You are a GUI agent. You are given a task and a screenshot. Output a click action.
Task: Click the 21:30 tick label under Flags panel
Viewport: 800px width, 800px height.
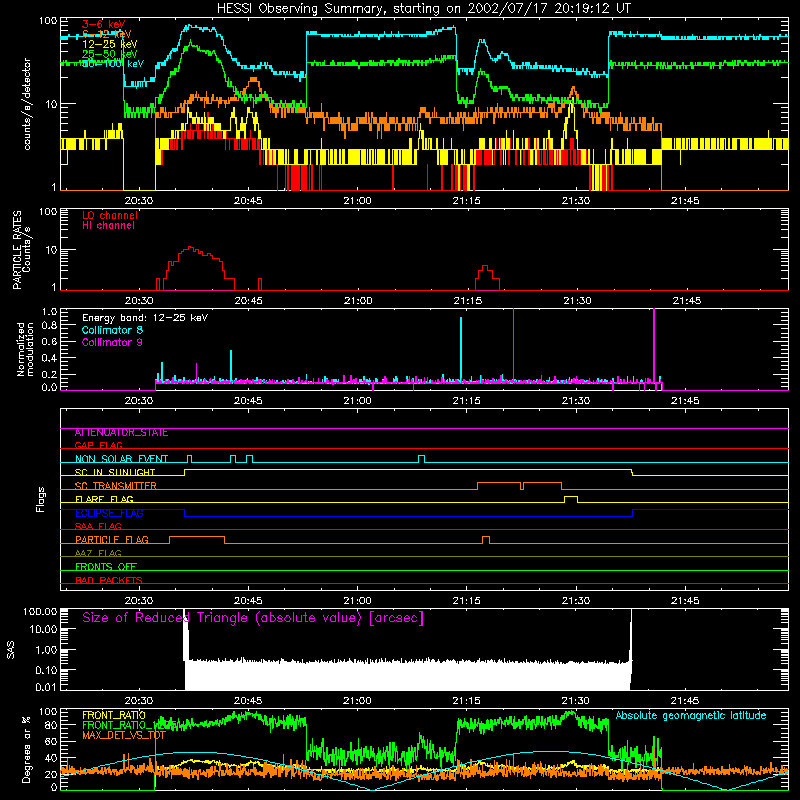(x=576, y=601)
